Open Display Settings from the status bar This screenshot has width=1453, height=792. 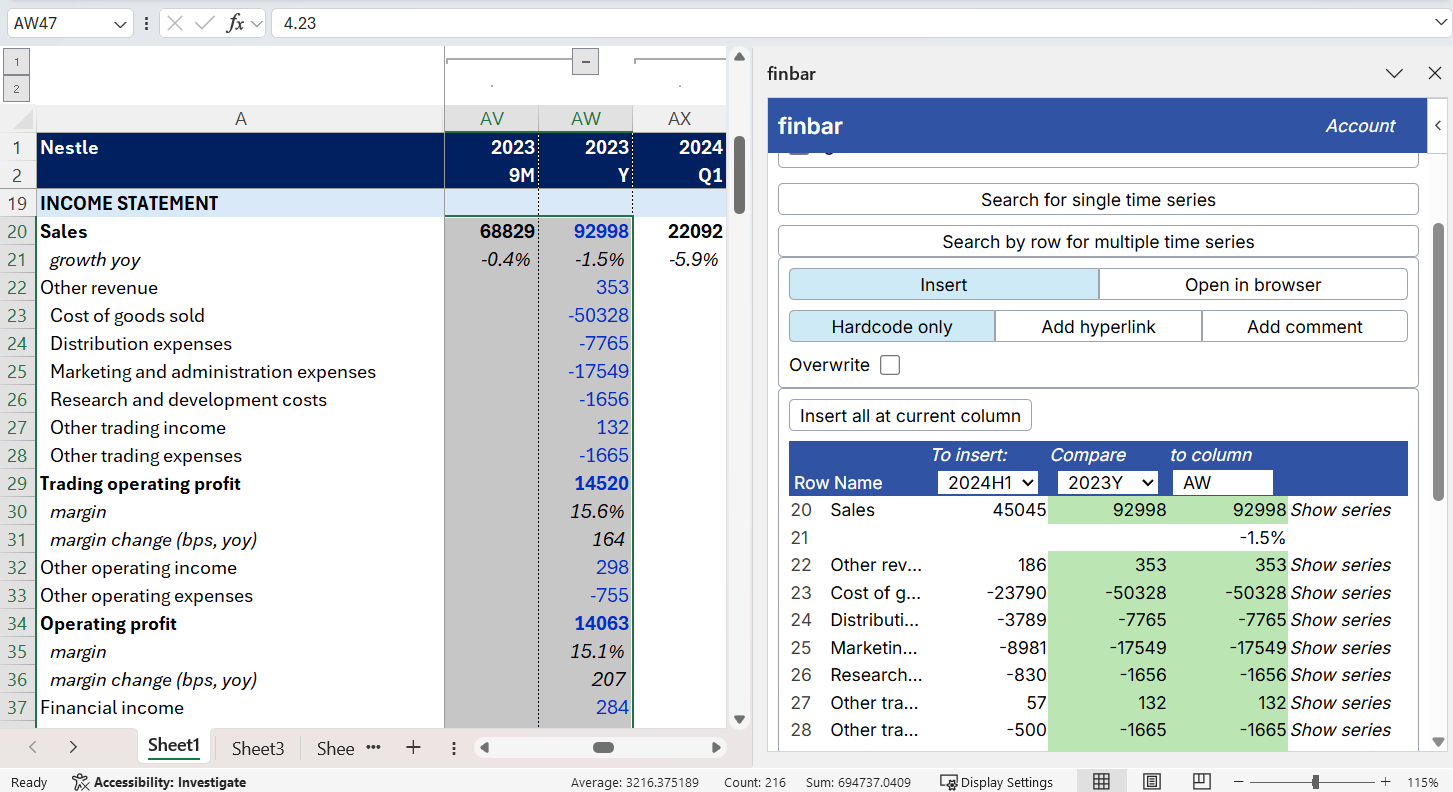pos(997,781)
